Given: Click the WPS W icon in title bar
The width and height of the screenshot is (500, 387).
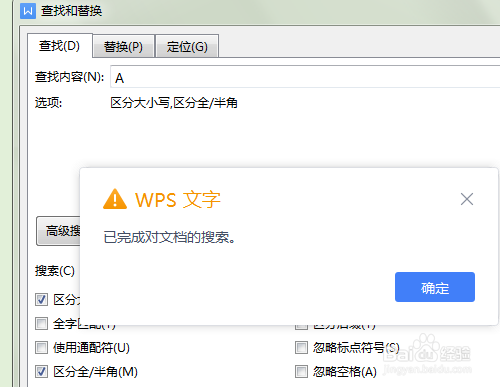Looking at the screenshot, I should click(28, 11).
